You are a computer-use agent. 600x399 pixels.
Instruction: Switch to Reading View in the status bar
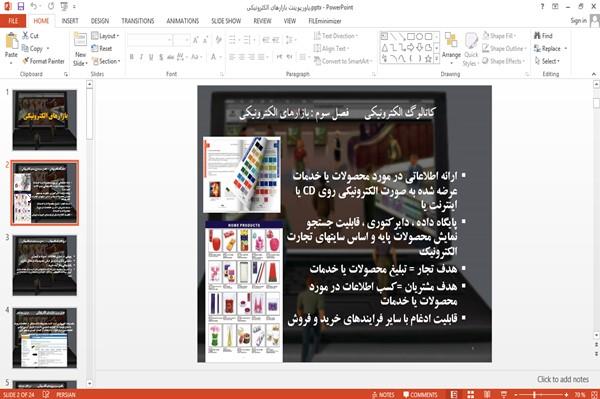(487, 394)
